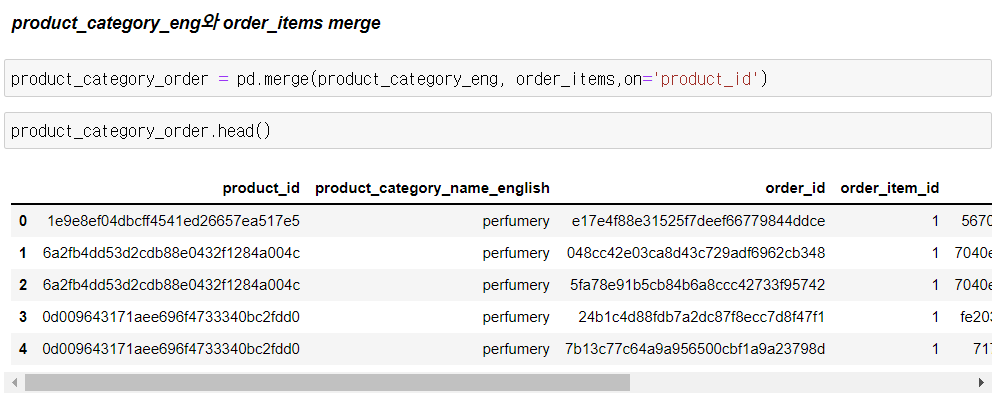The image size is (1002, 407).
Task: Click the horizontal scrollbar thumb
Action: tap(327, 382)
